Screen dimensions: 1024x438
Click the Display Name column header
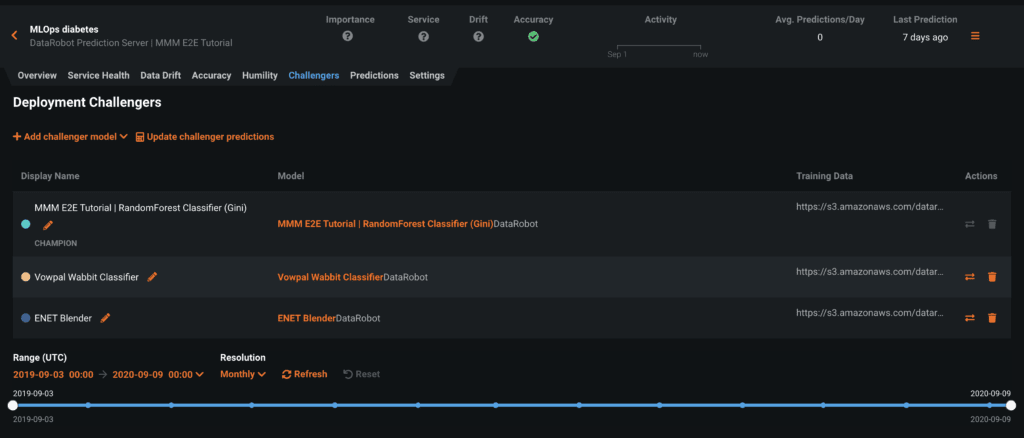pos(50,176)
